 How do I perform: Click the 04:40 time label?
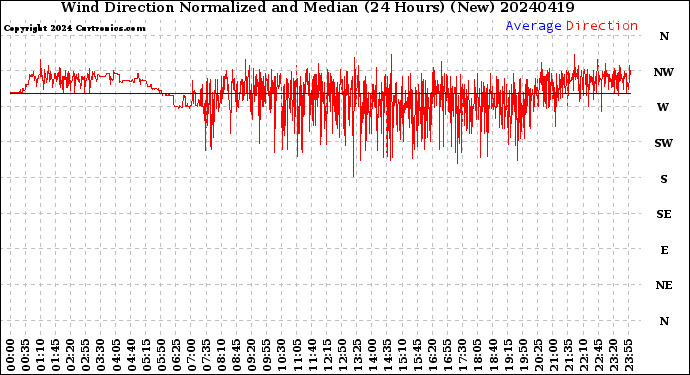(x=131, y=355)
